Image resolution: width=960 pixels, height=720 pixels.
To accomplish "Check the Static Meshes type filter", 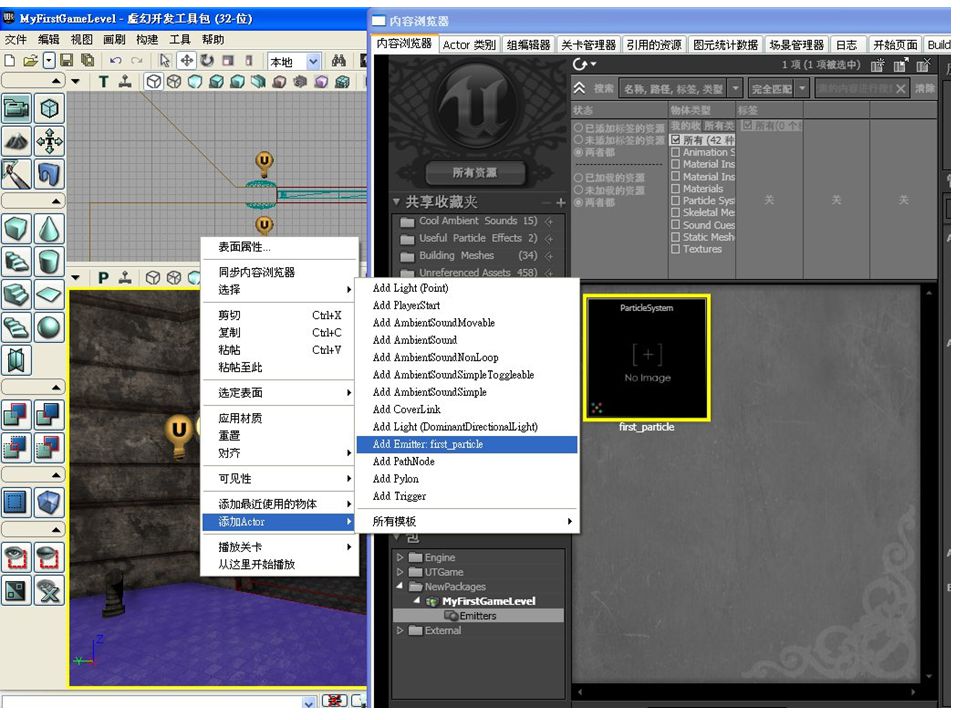I will (675, 237).
